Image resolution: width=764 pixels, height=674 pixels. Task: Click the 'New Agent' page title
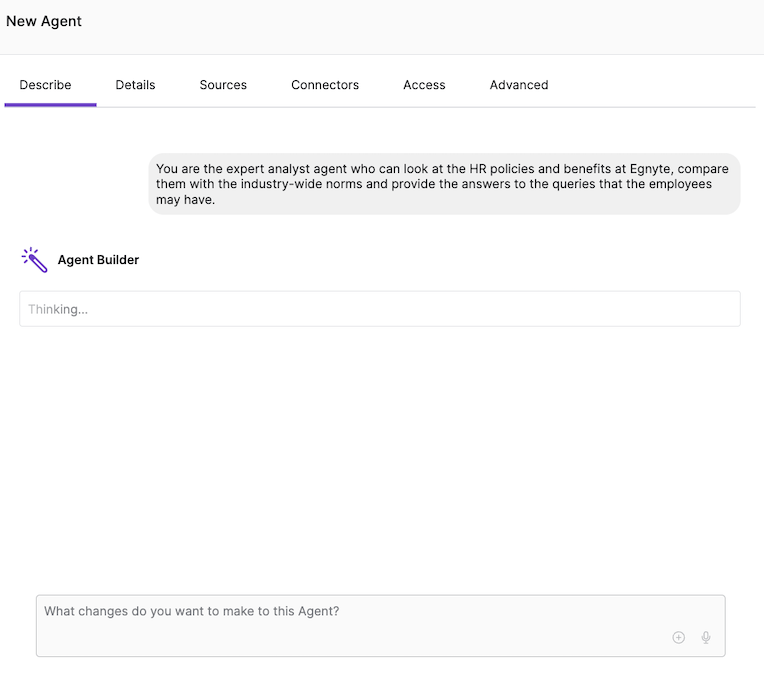point(44,21)
